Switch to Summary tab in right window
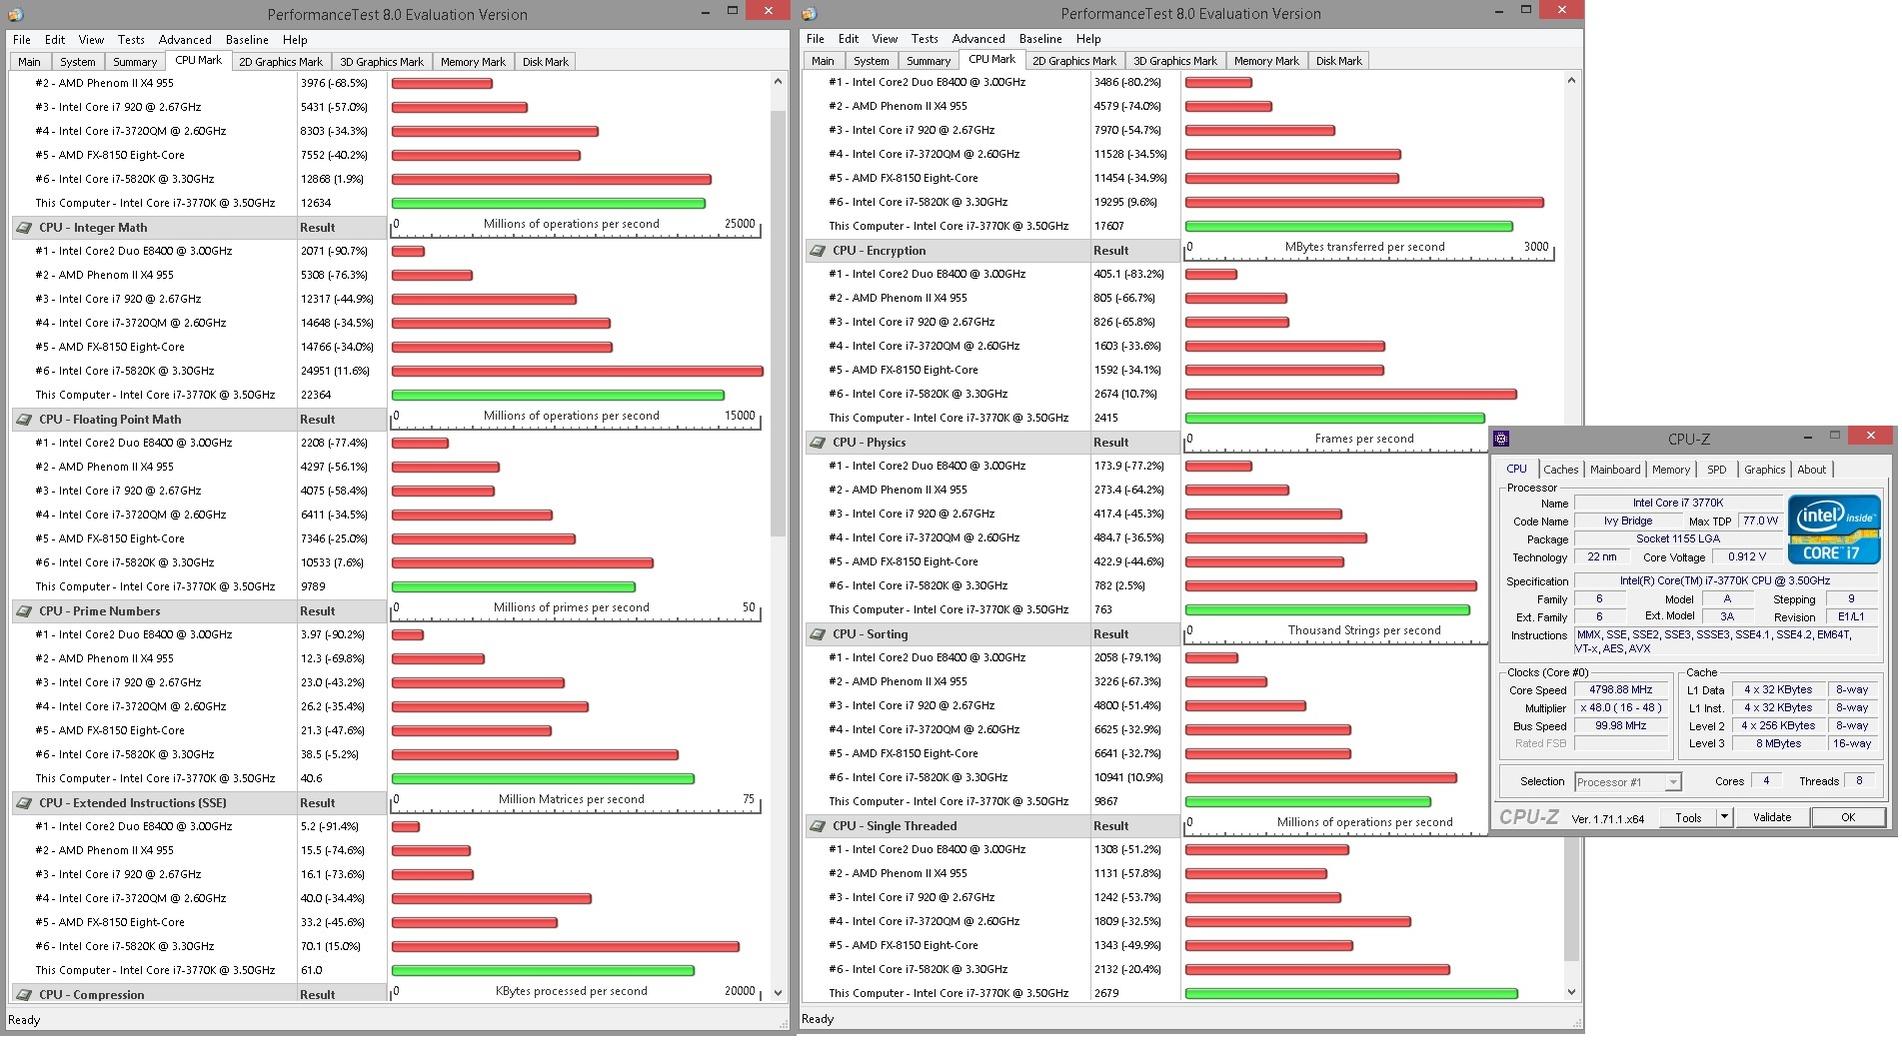 tap(928, 61)
